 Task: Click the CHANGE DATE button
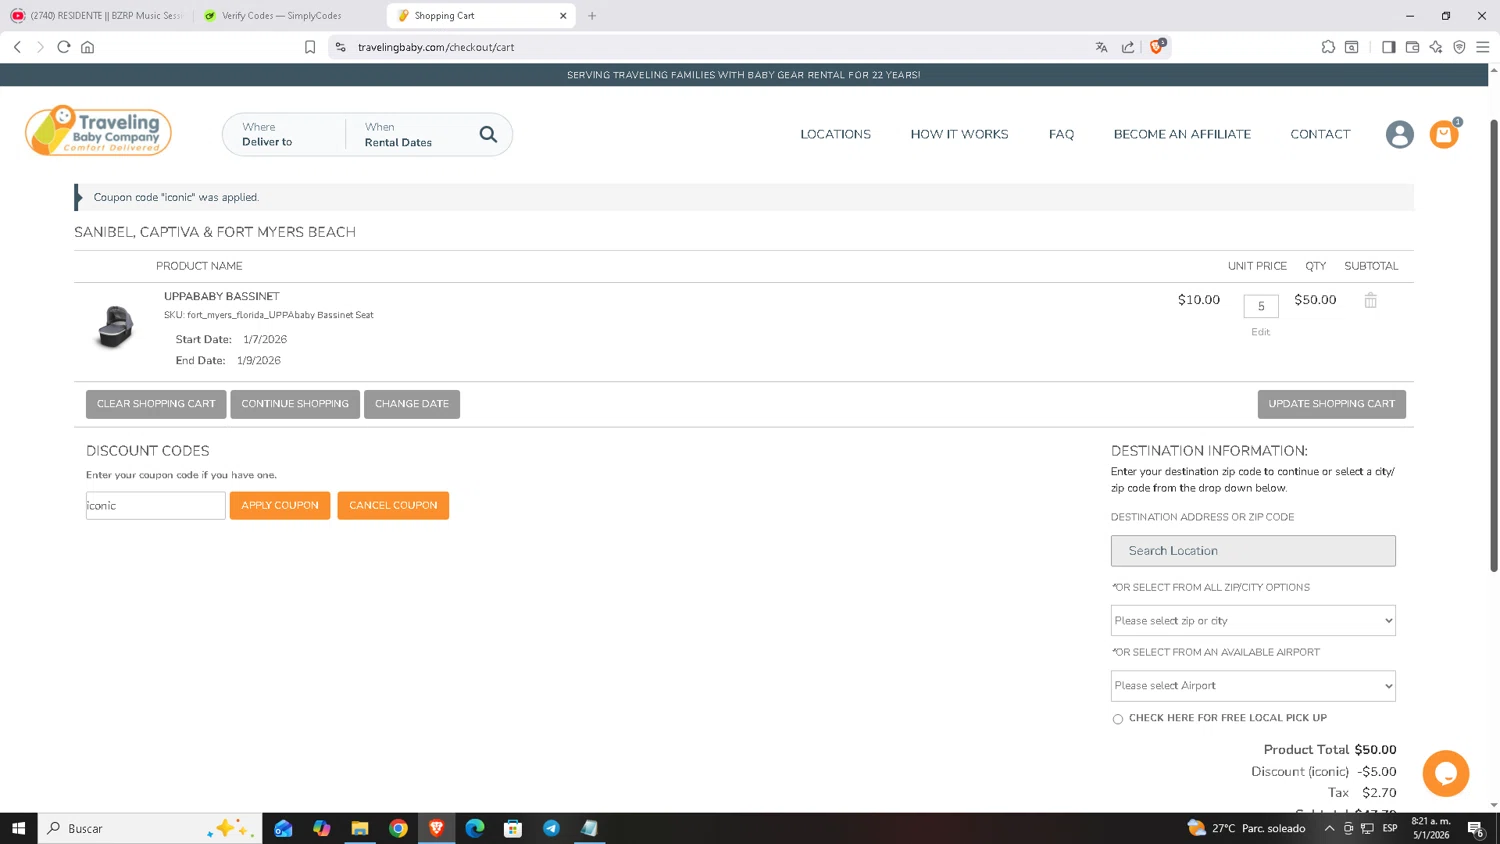click(x=412, y=404)
